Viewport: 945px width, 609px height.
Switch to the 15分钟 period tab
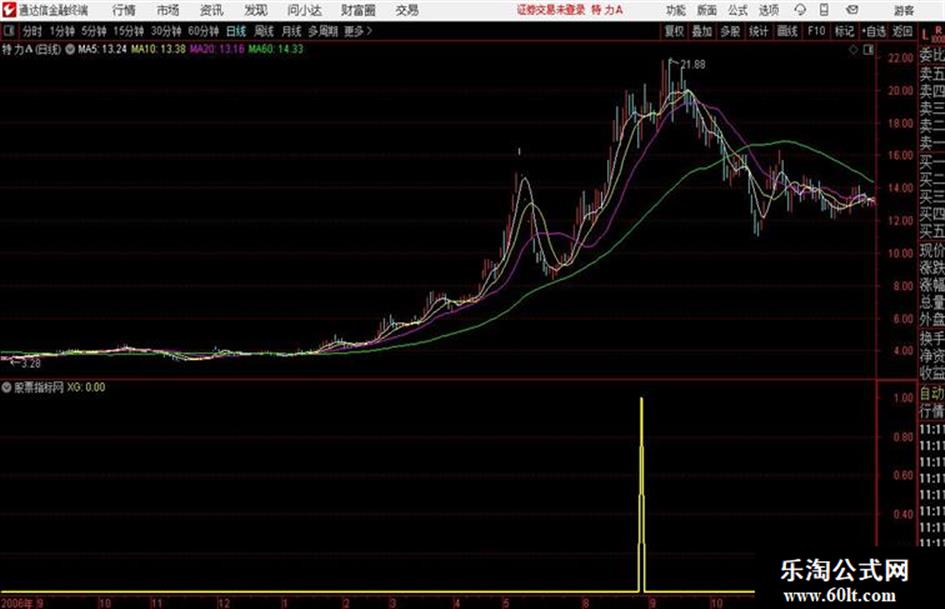click(129, 31)
